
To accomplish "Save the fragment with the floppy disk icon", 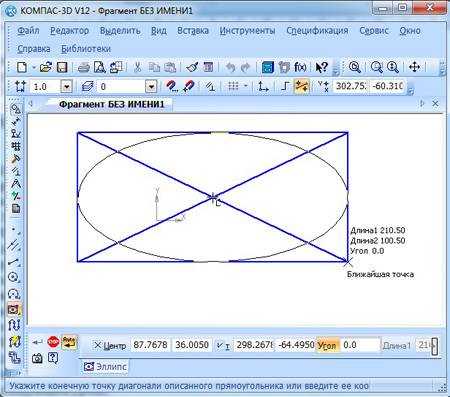I will pyautogui.click(x=62, y=67).
